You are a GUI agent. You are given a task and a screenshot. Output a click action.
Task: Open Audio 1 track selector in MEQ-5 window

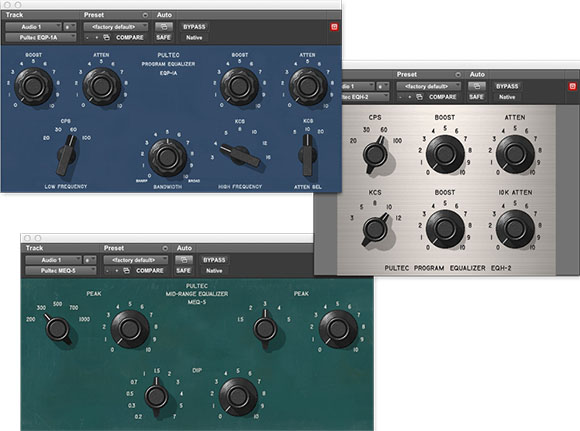(53, 260)
